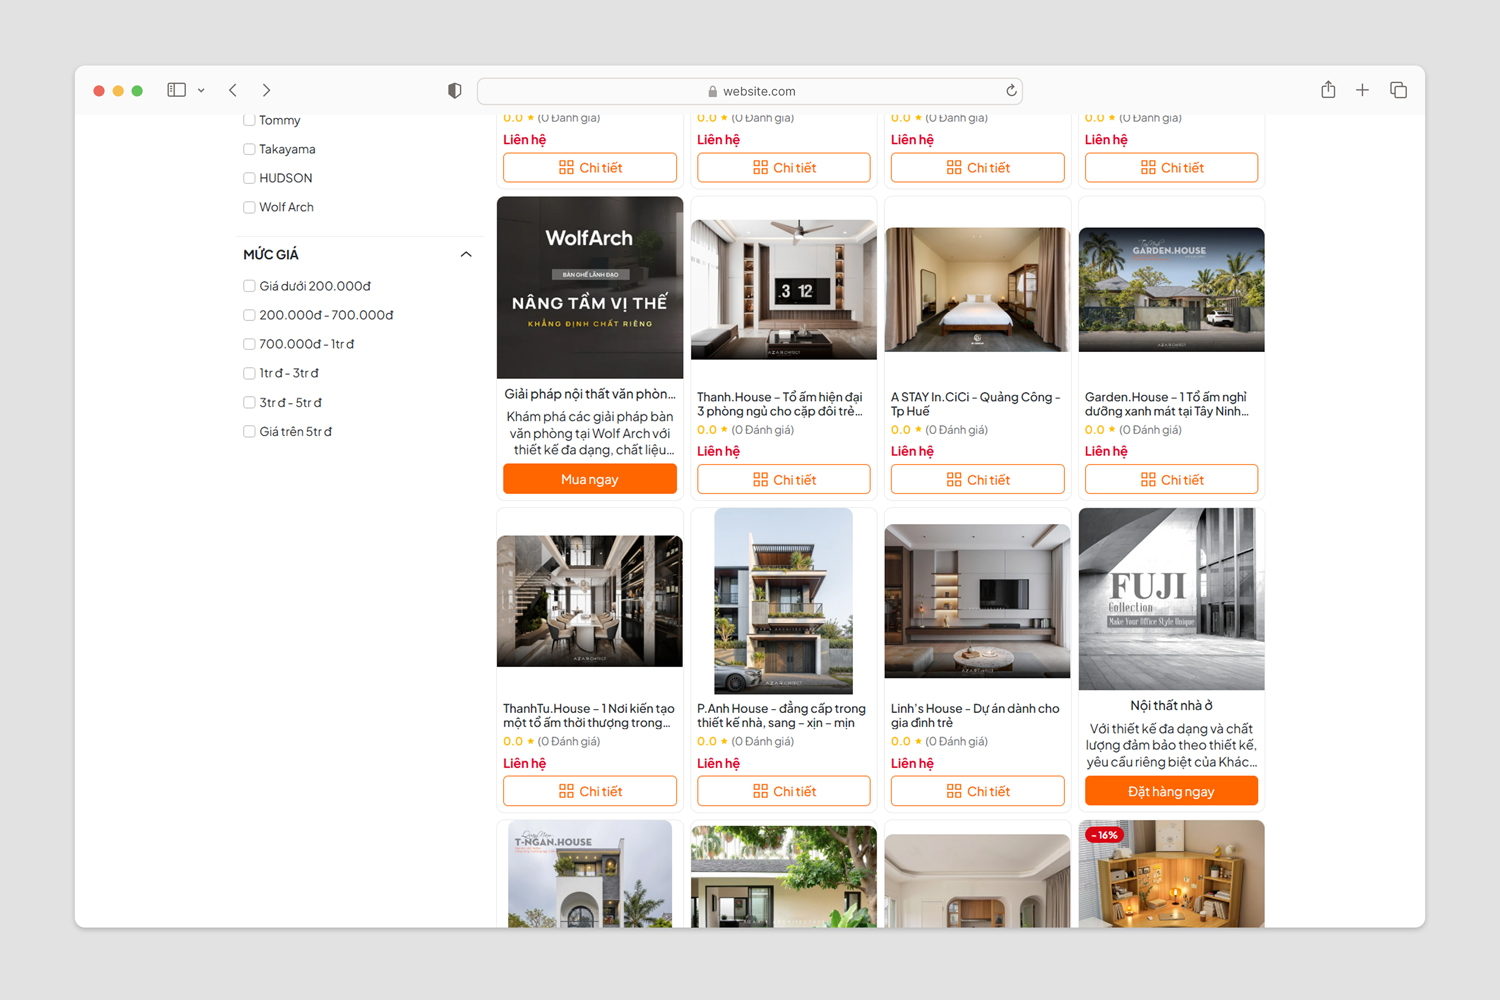Open Chi tiết for Linh's House
This screenshot has width=1500, height=1000.
(x=977, y=791)
